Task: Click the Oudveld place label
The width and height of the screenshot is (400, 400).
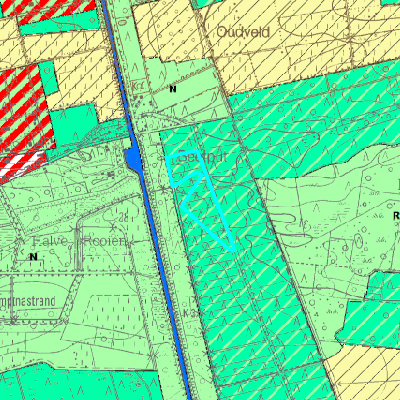Action: point(243,32)
